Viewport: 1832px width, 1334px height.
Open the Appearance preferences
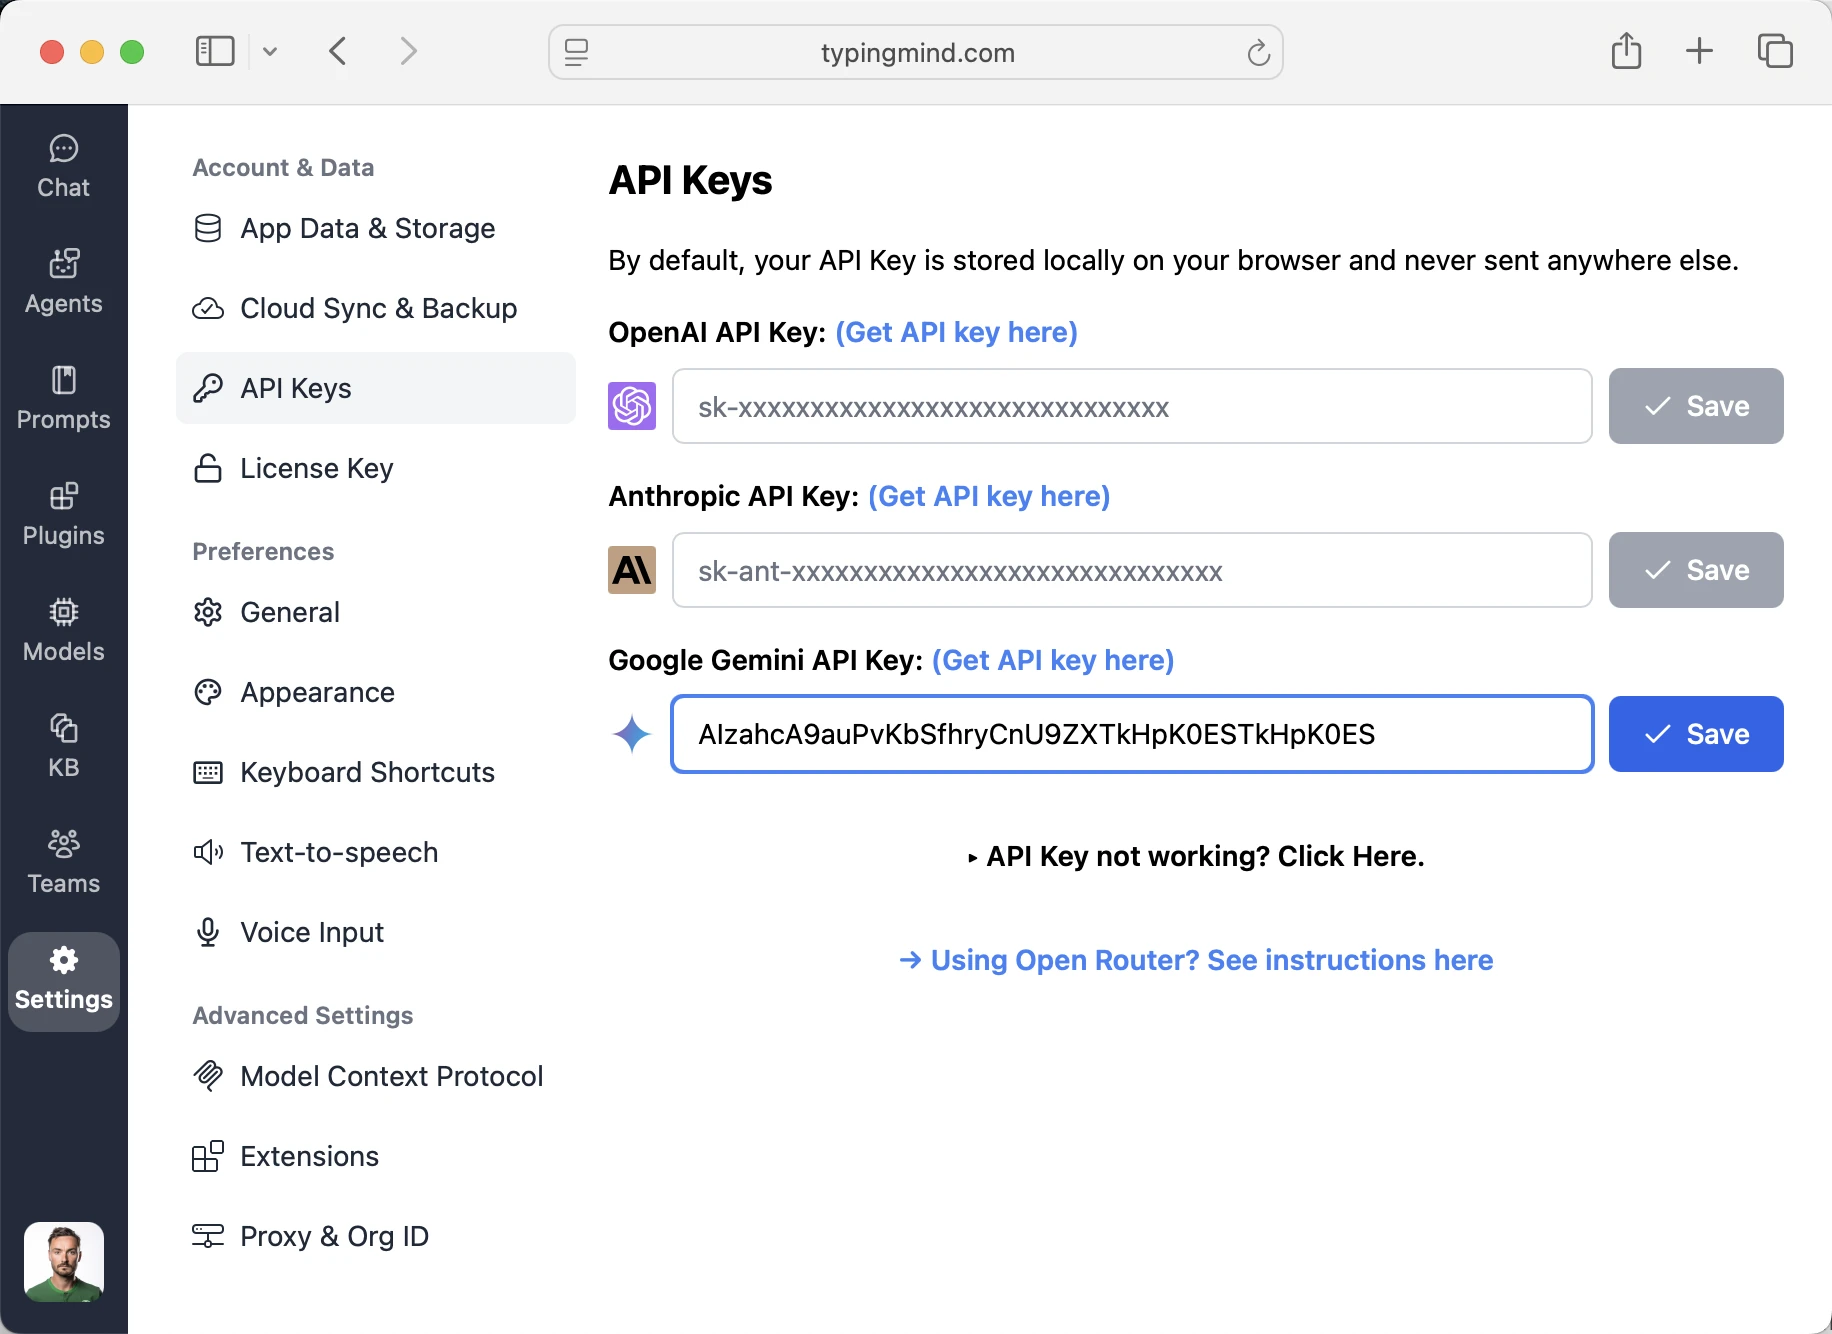(316, 692)
